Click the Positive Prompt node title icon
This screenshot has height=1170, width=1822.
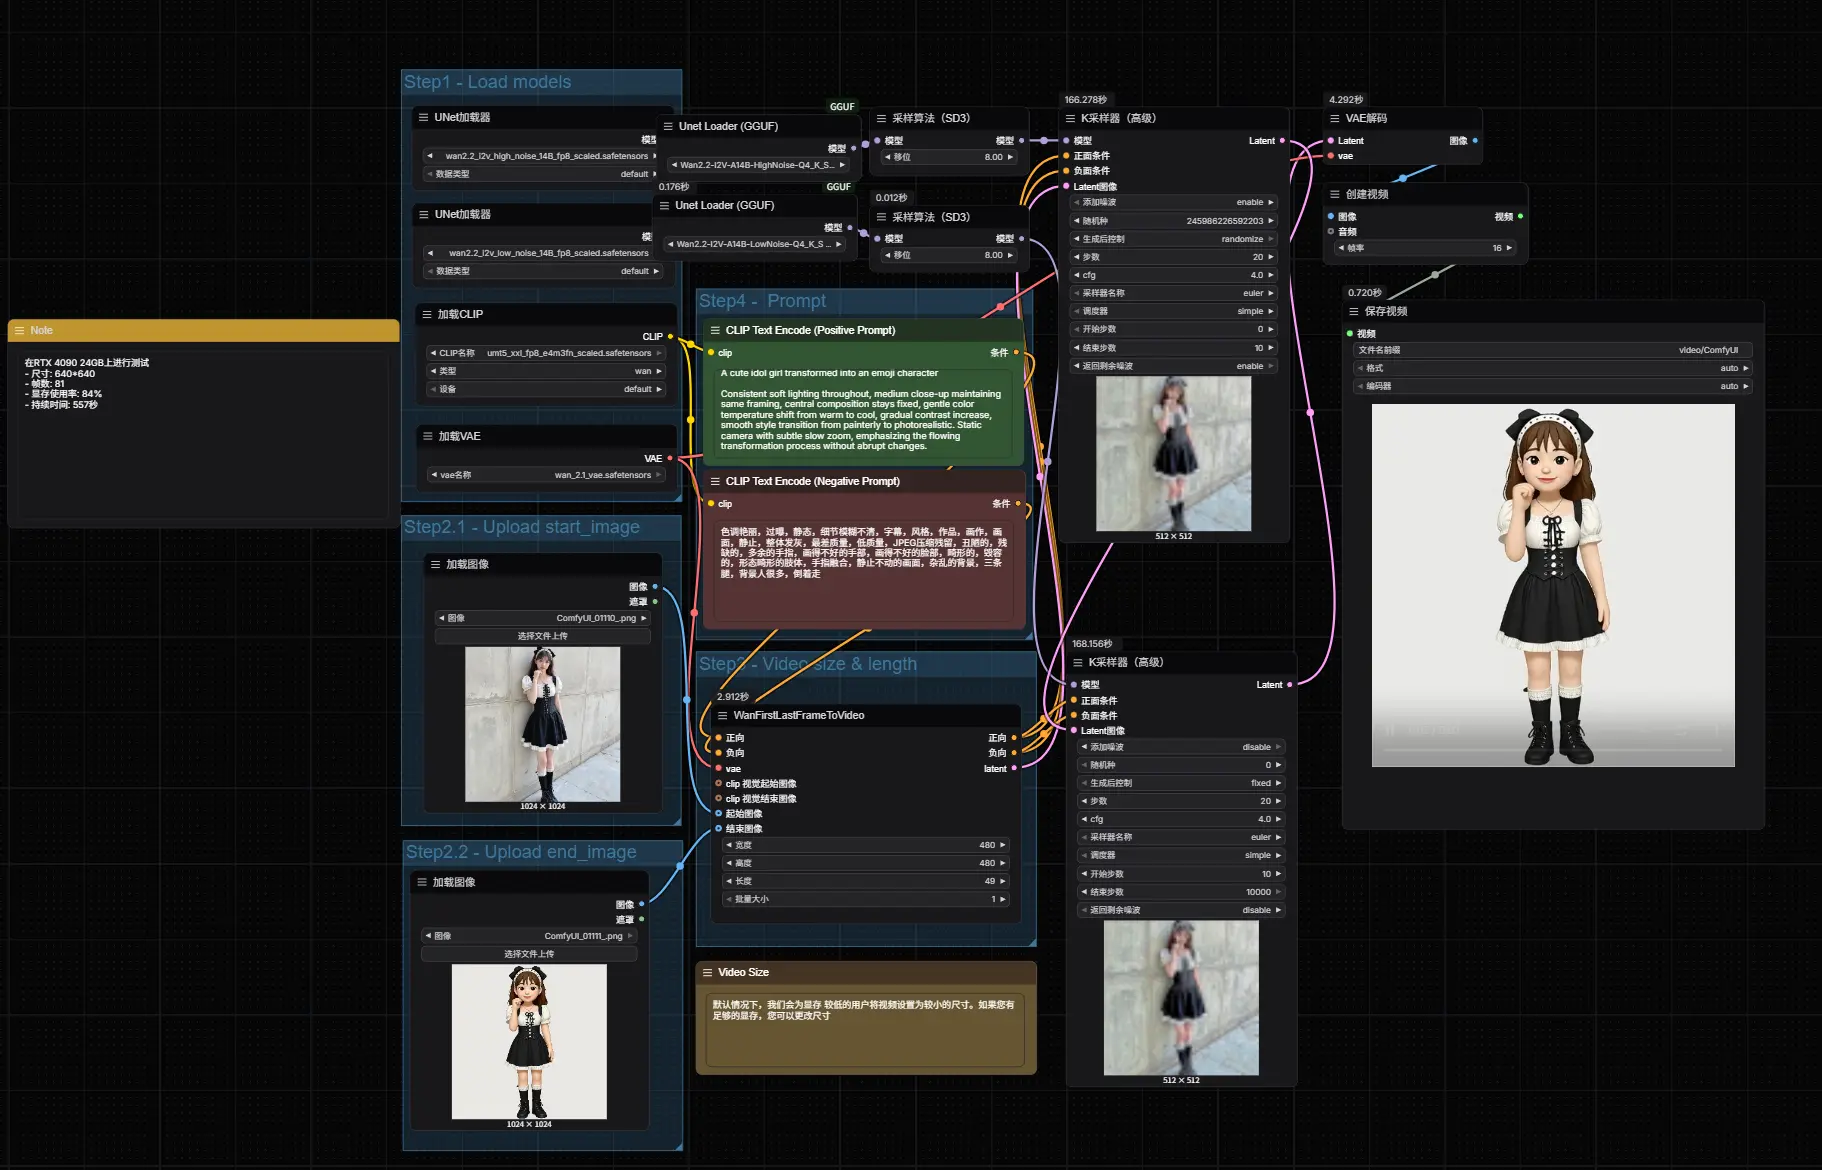715,330
